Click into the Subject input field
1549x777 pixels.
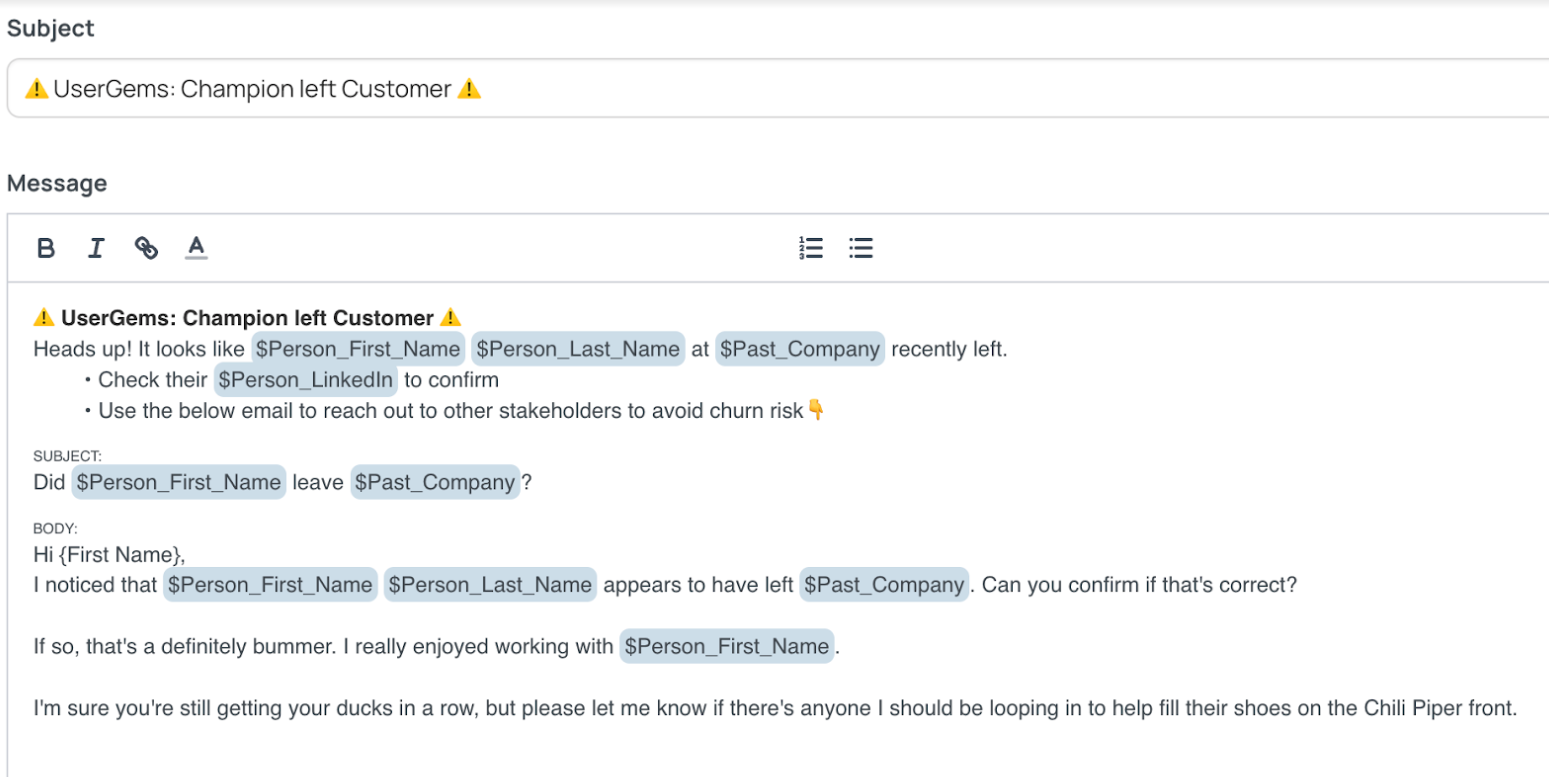point(778,89)
